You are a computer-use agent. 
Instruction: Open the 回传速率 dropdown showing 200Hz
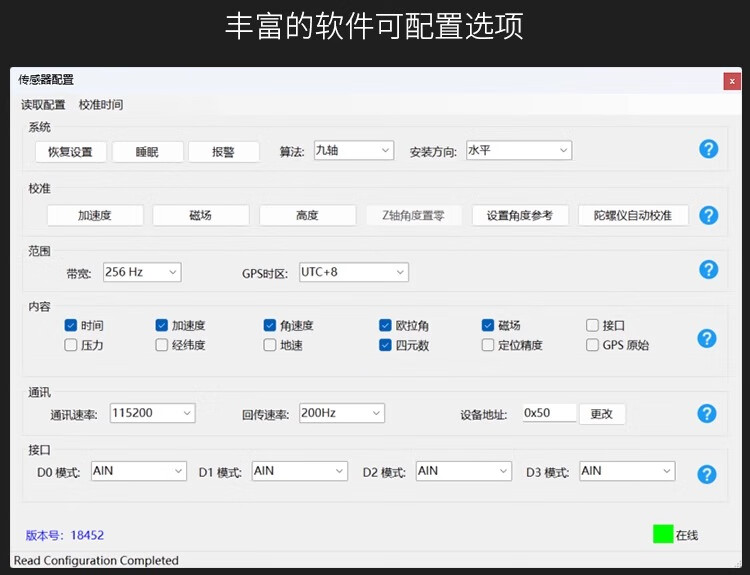341,412
